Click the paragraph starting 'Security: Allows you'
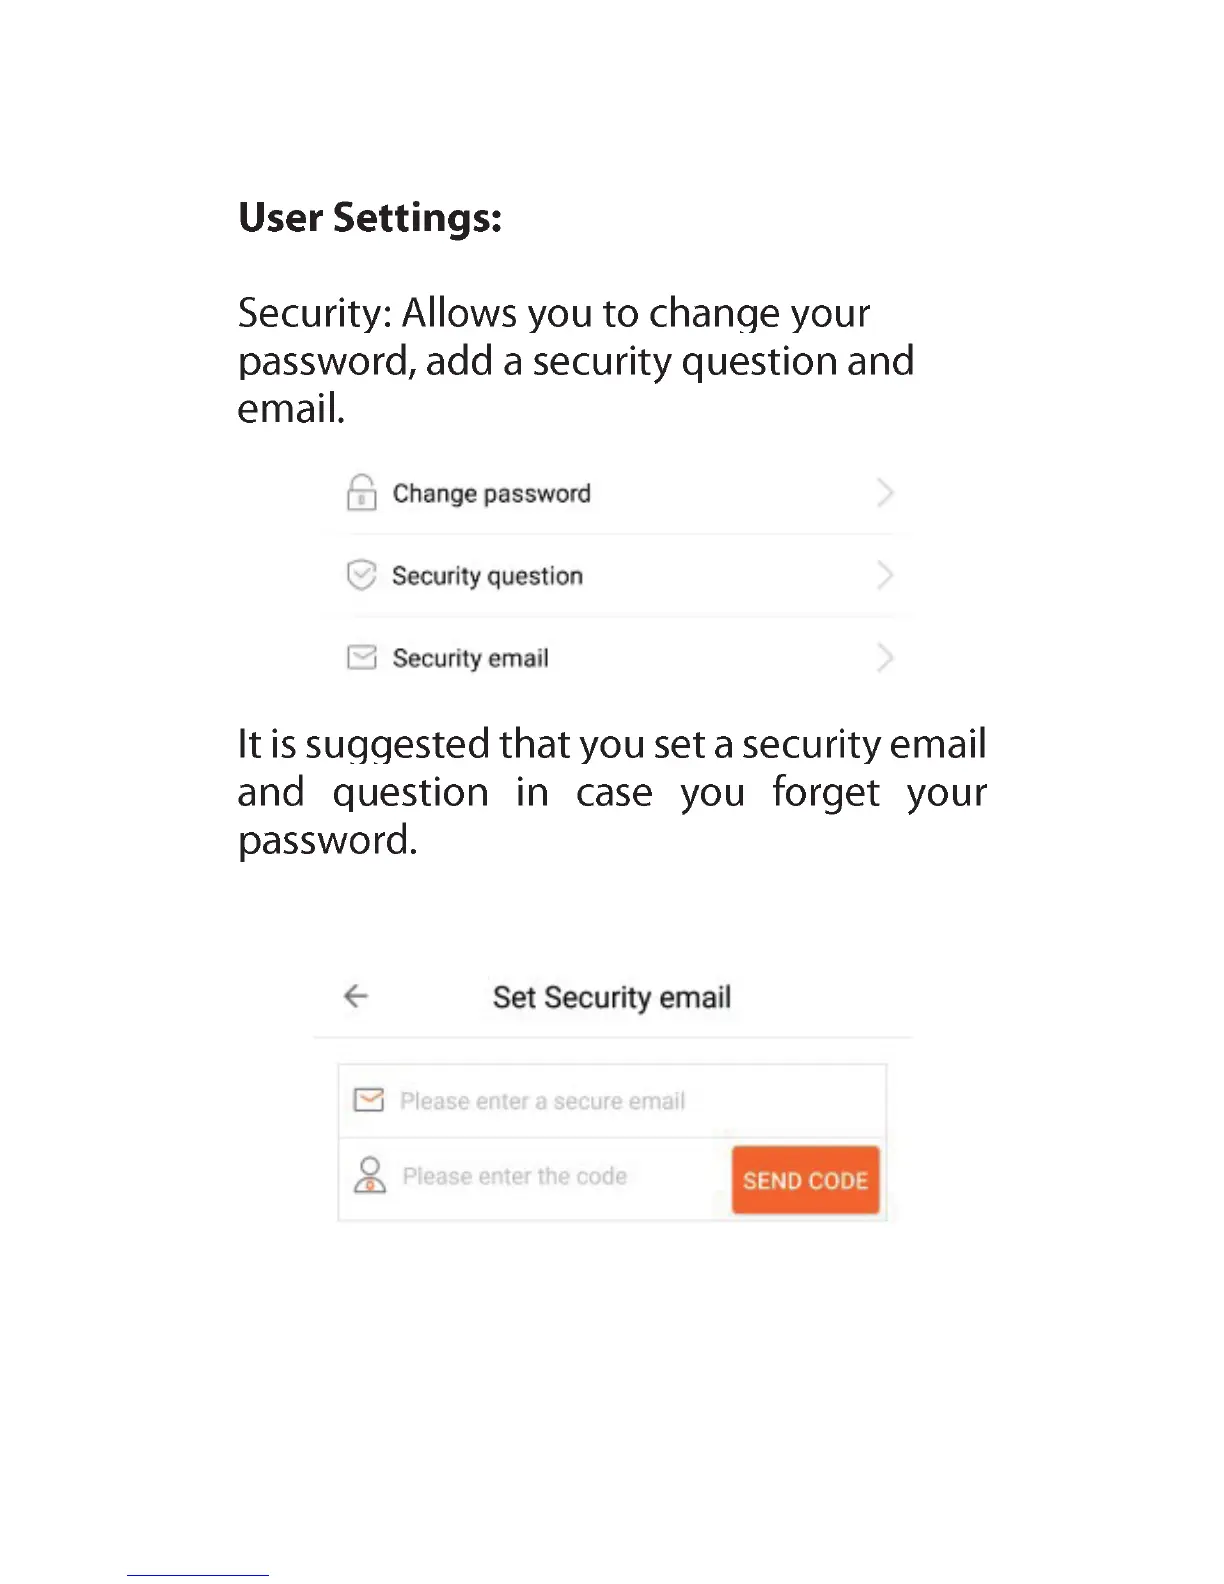1224x1584 pixels. click(575, 361)
